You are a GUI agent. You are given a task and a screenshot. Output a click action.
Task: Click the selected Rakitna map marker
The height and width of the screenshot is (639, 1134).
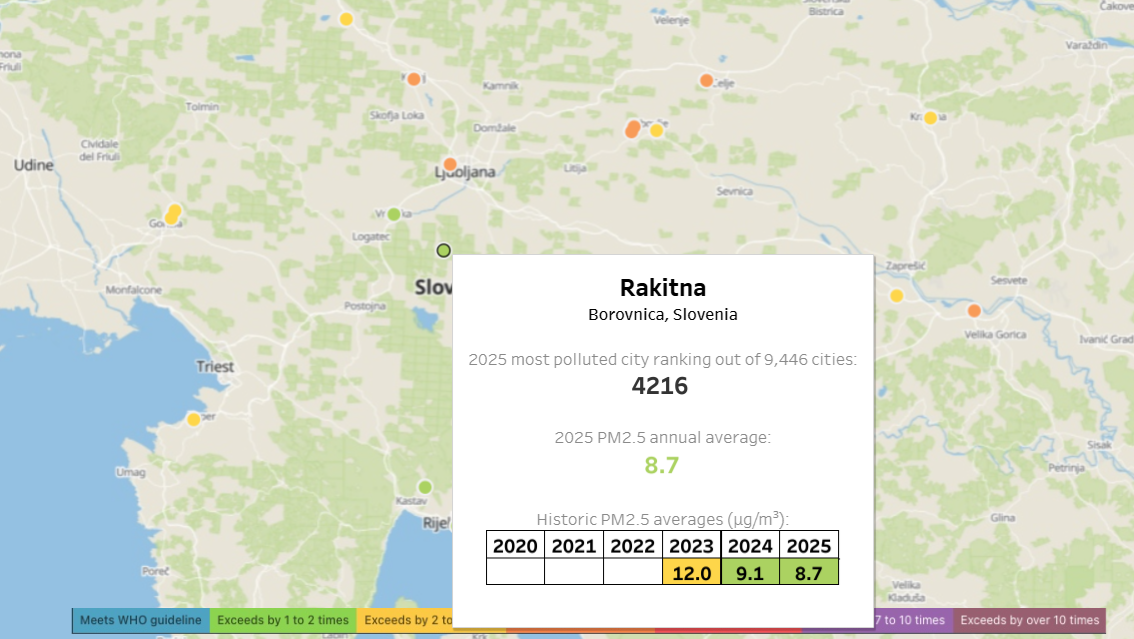coord(444,250)
